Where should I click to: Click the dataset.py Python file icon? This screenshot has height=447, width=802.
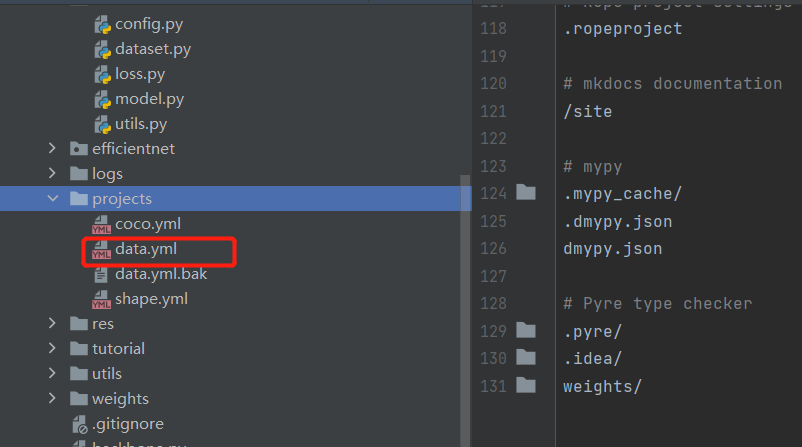point(102,49)
